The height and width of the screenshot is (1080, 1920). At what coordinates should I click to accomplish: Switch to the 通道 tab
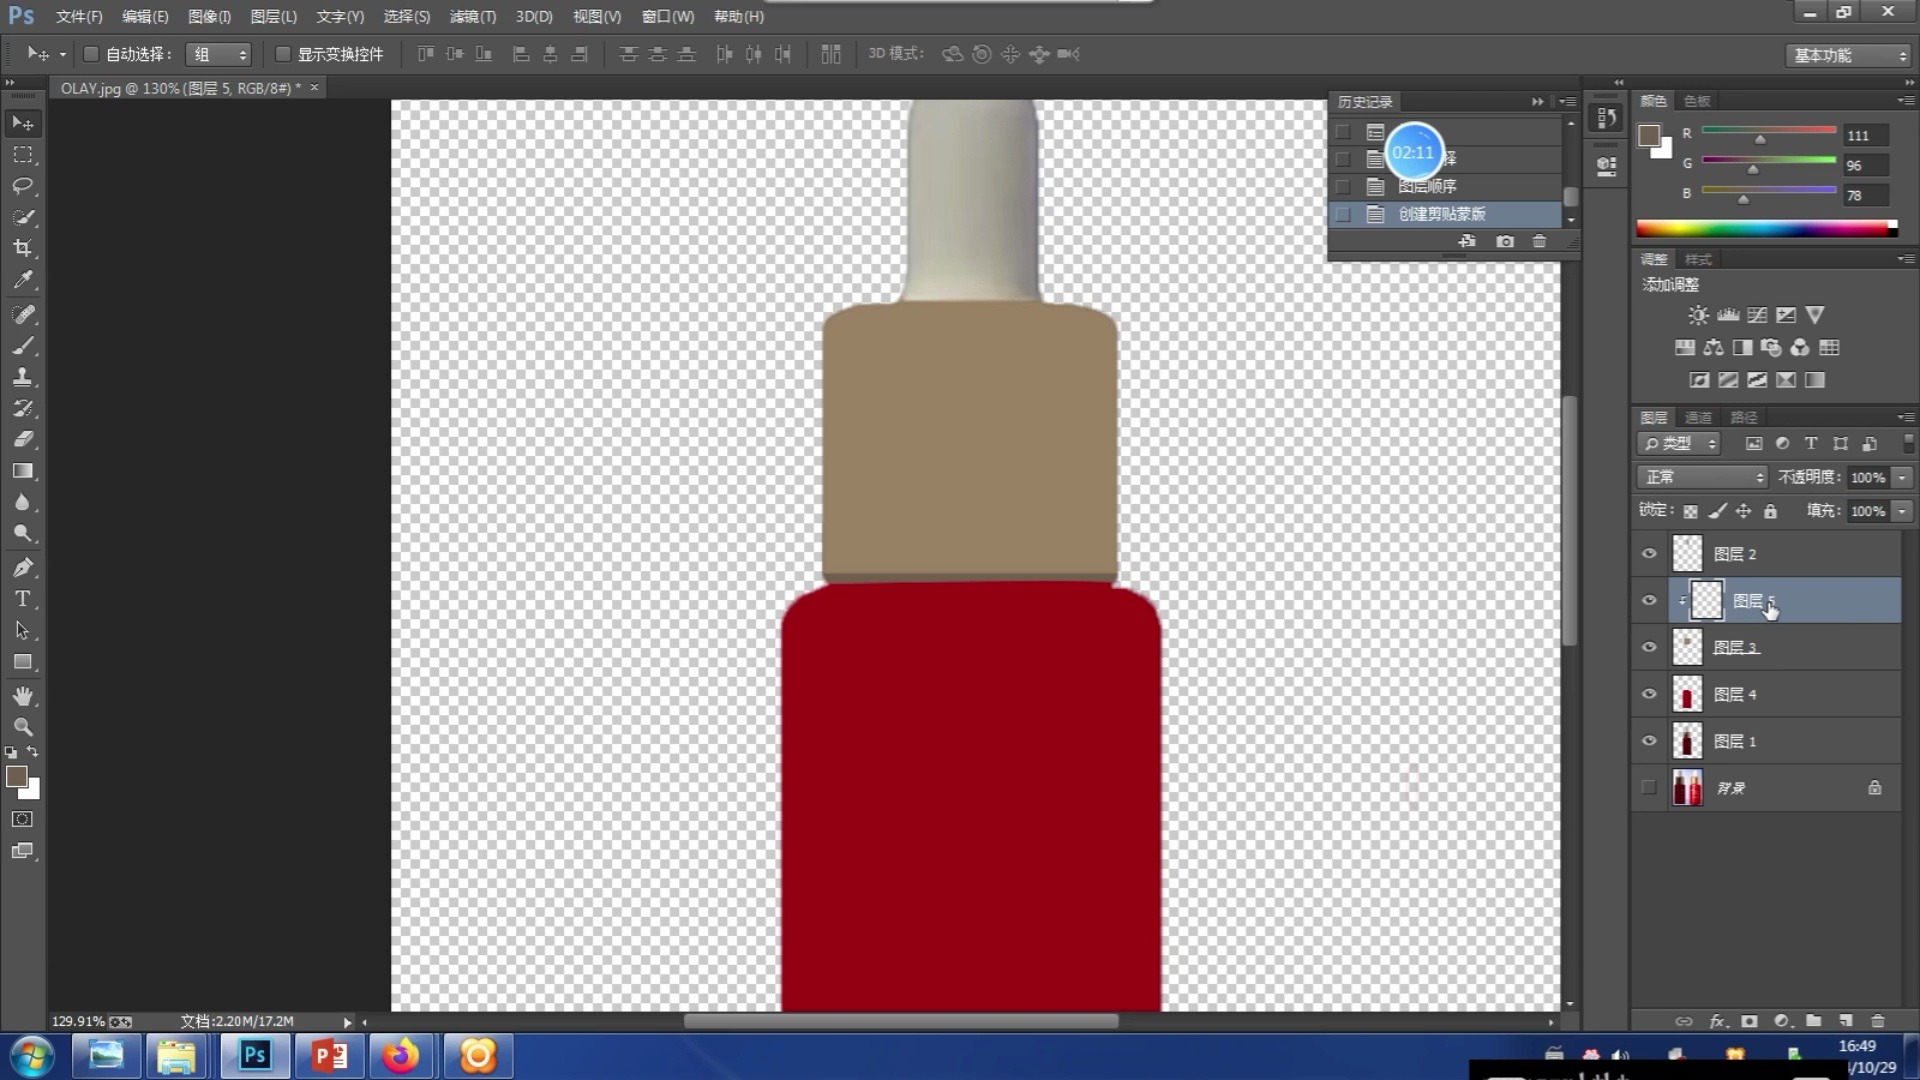point(1698,417)
